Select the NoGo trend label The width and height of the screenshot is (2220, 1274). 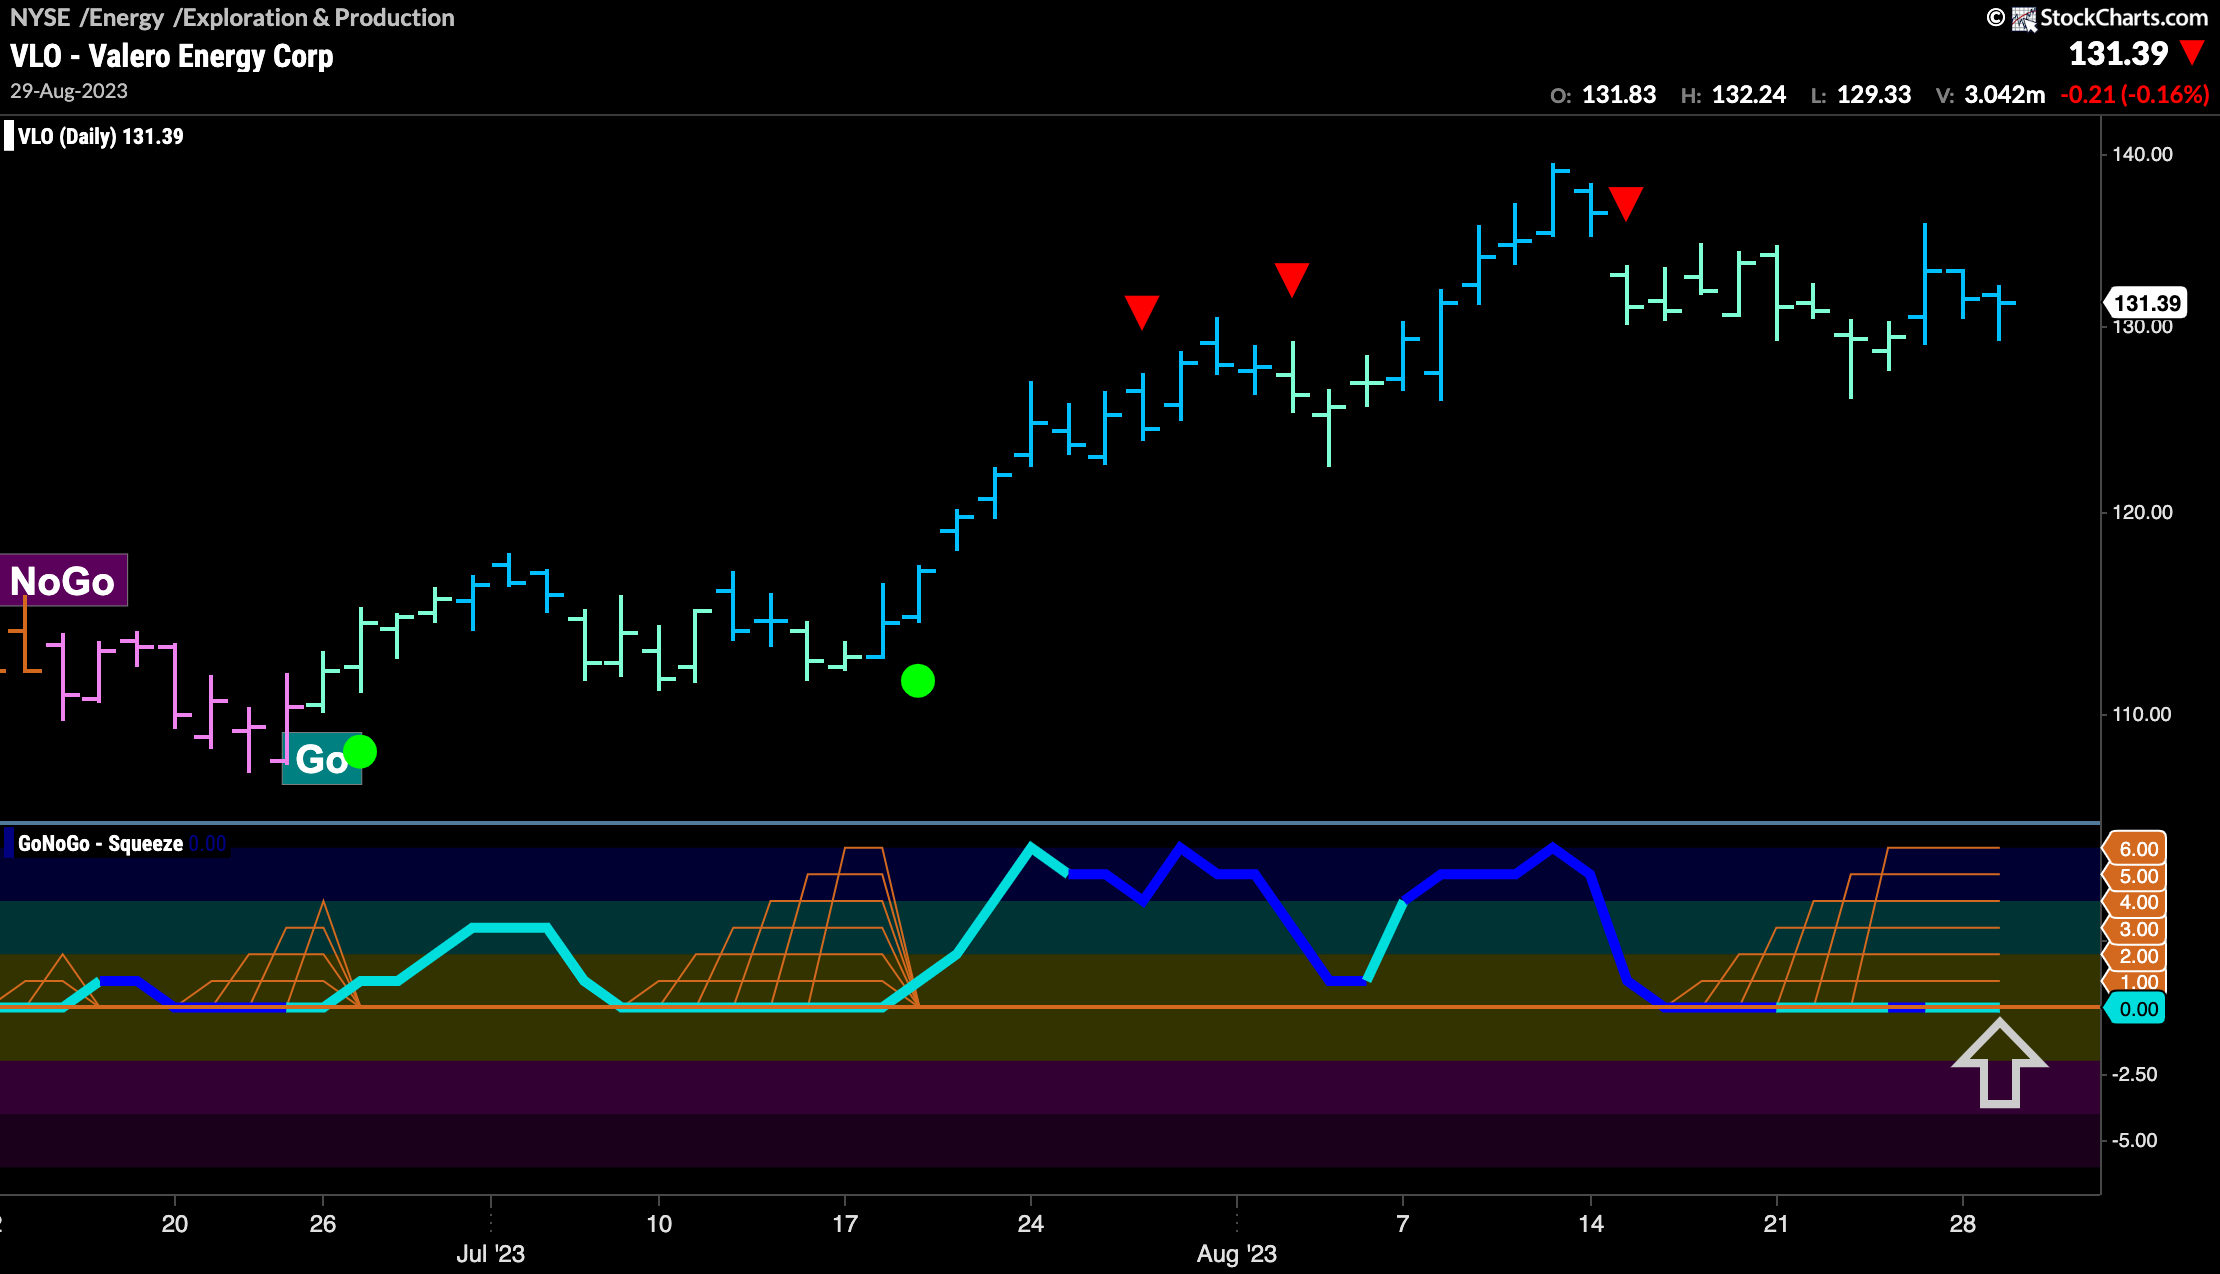[x=63, y=580]
